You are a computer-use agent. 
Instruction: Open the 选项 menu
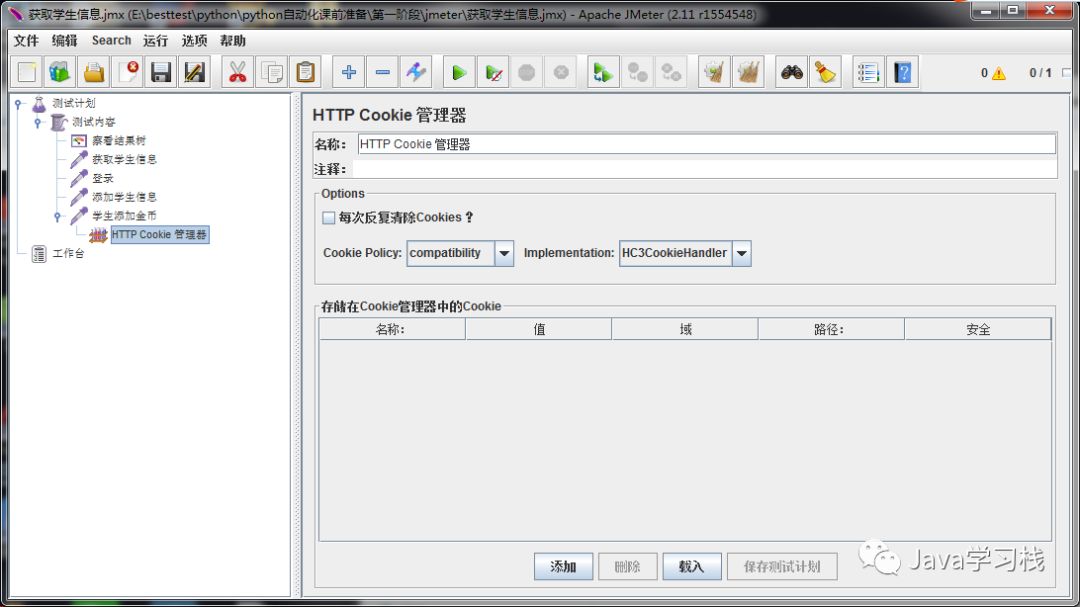194,41
